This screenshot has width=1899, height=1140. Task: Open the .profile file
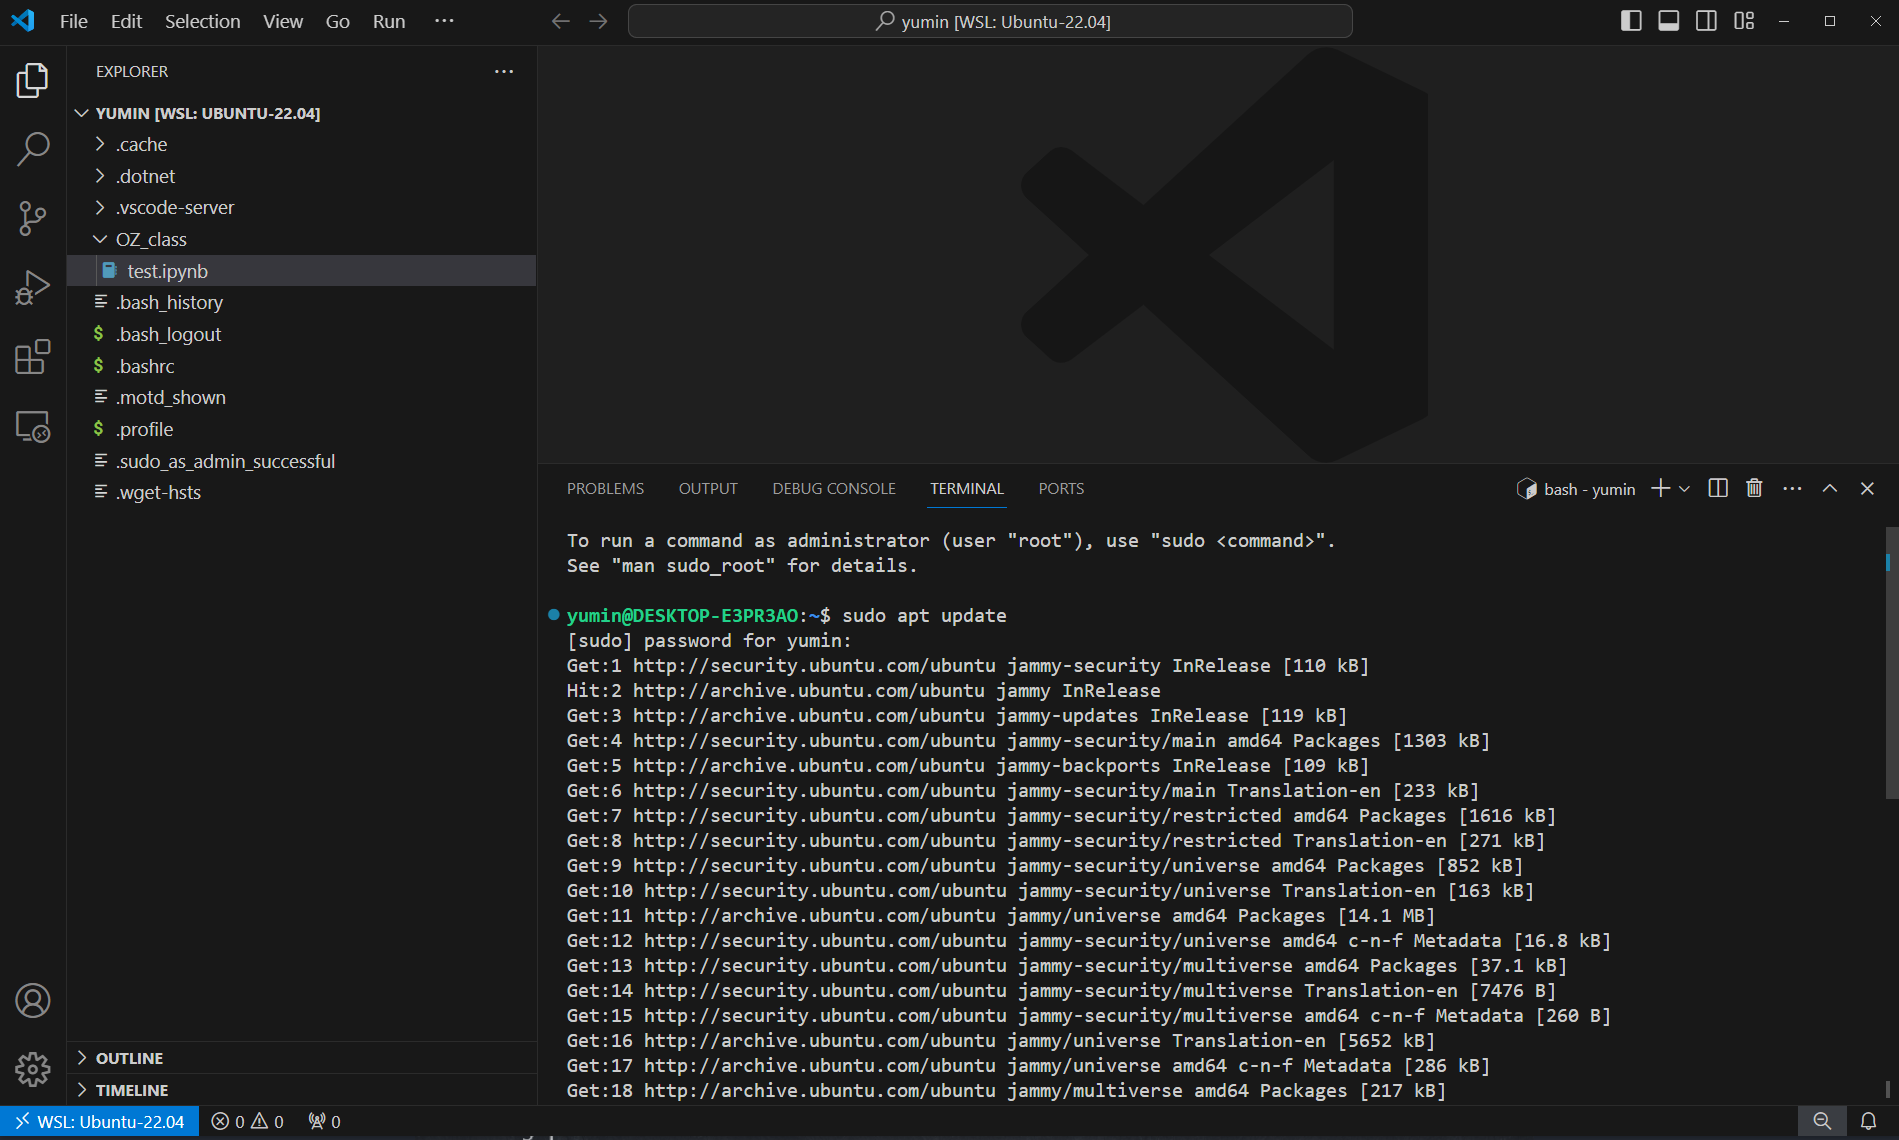pyautogui.click(x=302, y=429)
